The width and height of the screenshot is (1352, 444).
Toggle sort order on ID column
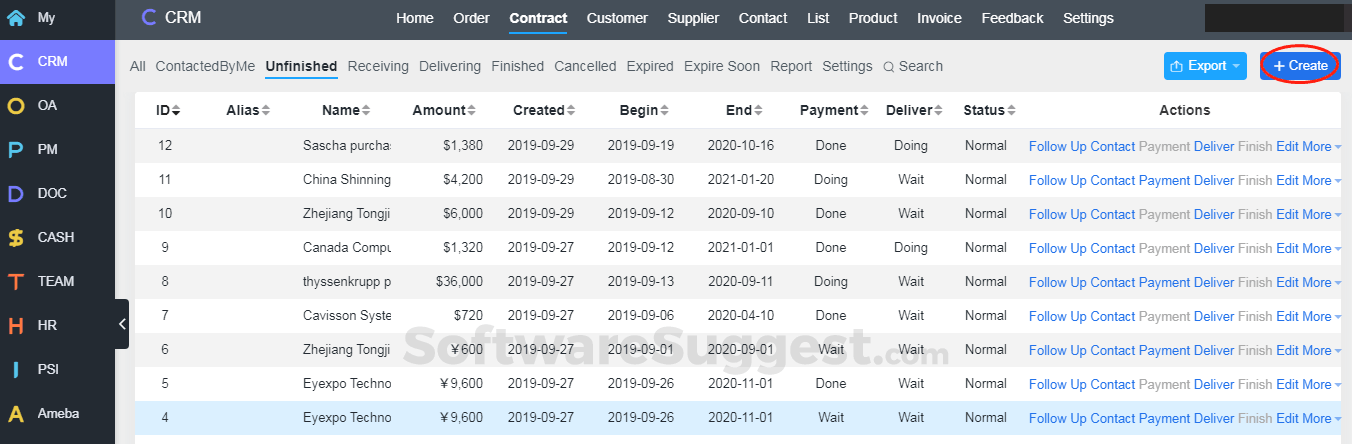point(176,110)
